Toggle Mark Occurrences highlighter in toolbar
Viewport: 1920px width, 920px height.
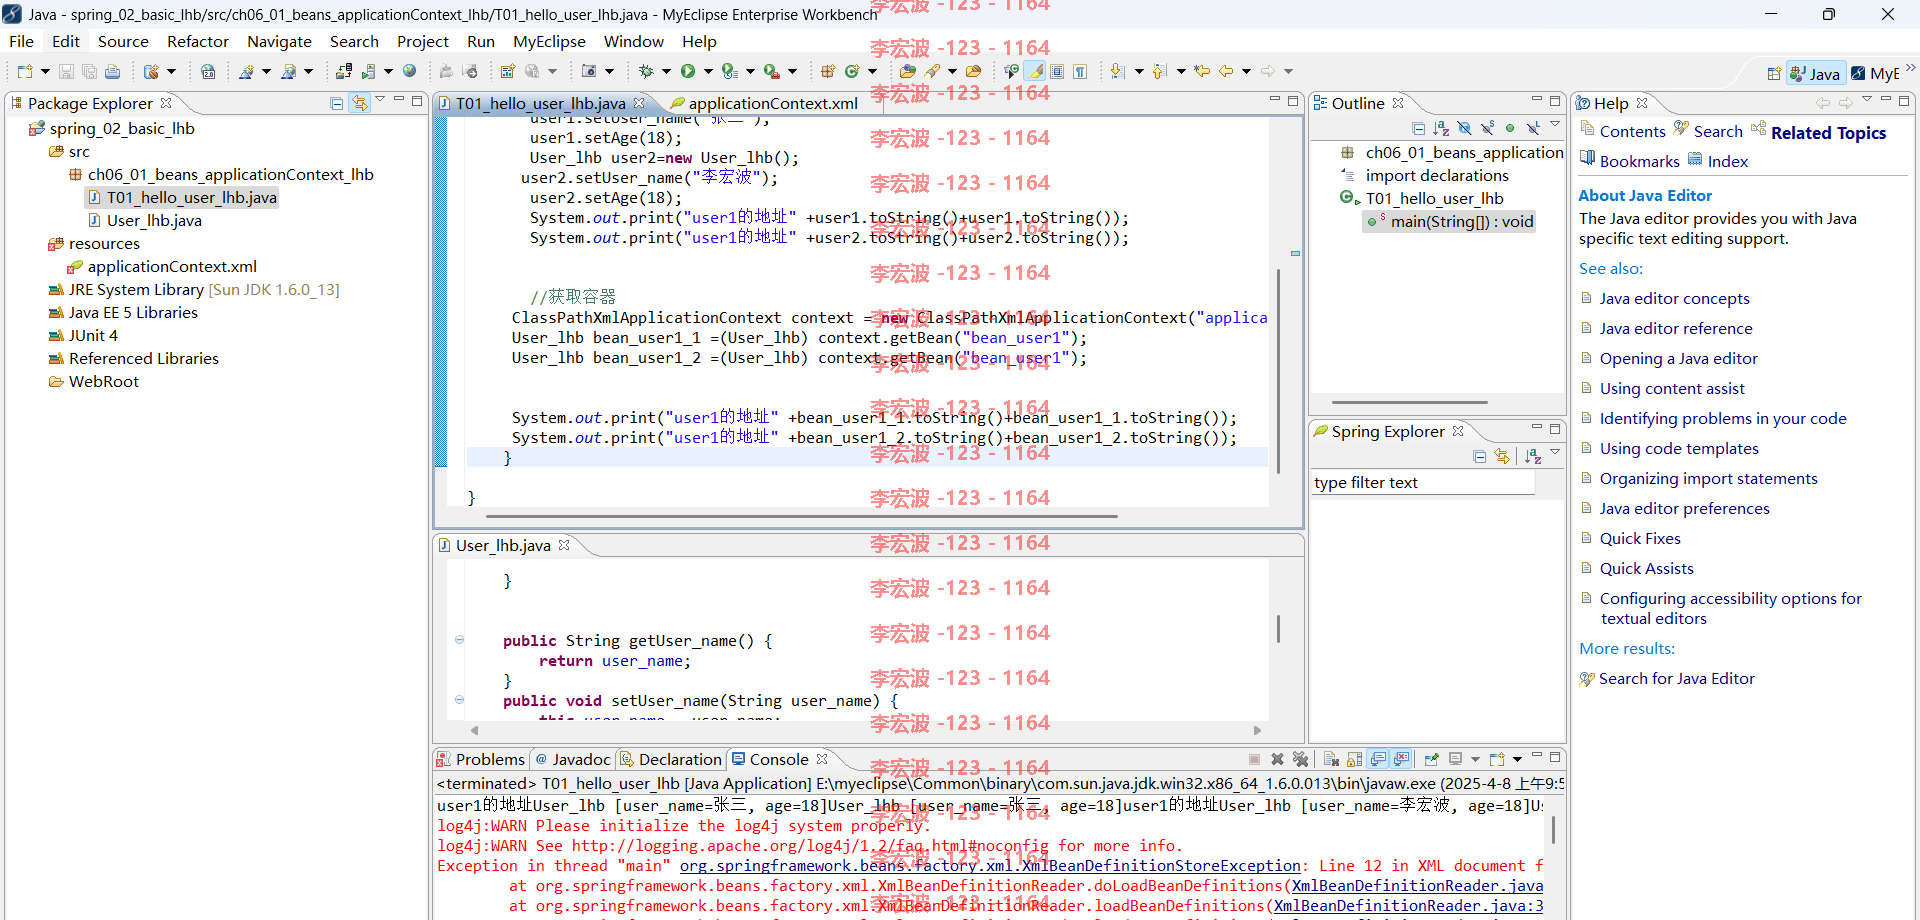(x=1035, y=71)
